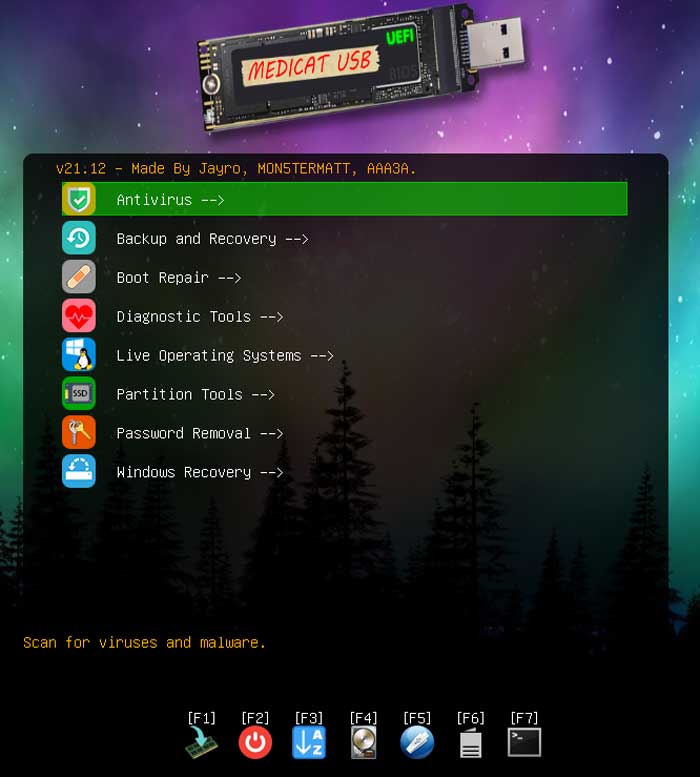Select the Windows Recovery menu text
This screenshot has width=700, height=777.
pyautogui.click(x=199, y=472)
